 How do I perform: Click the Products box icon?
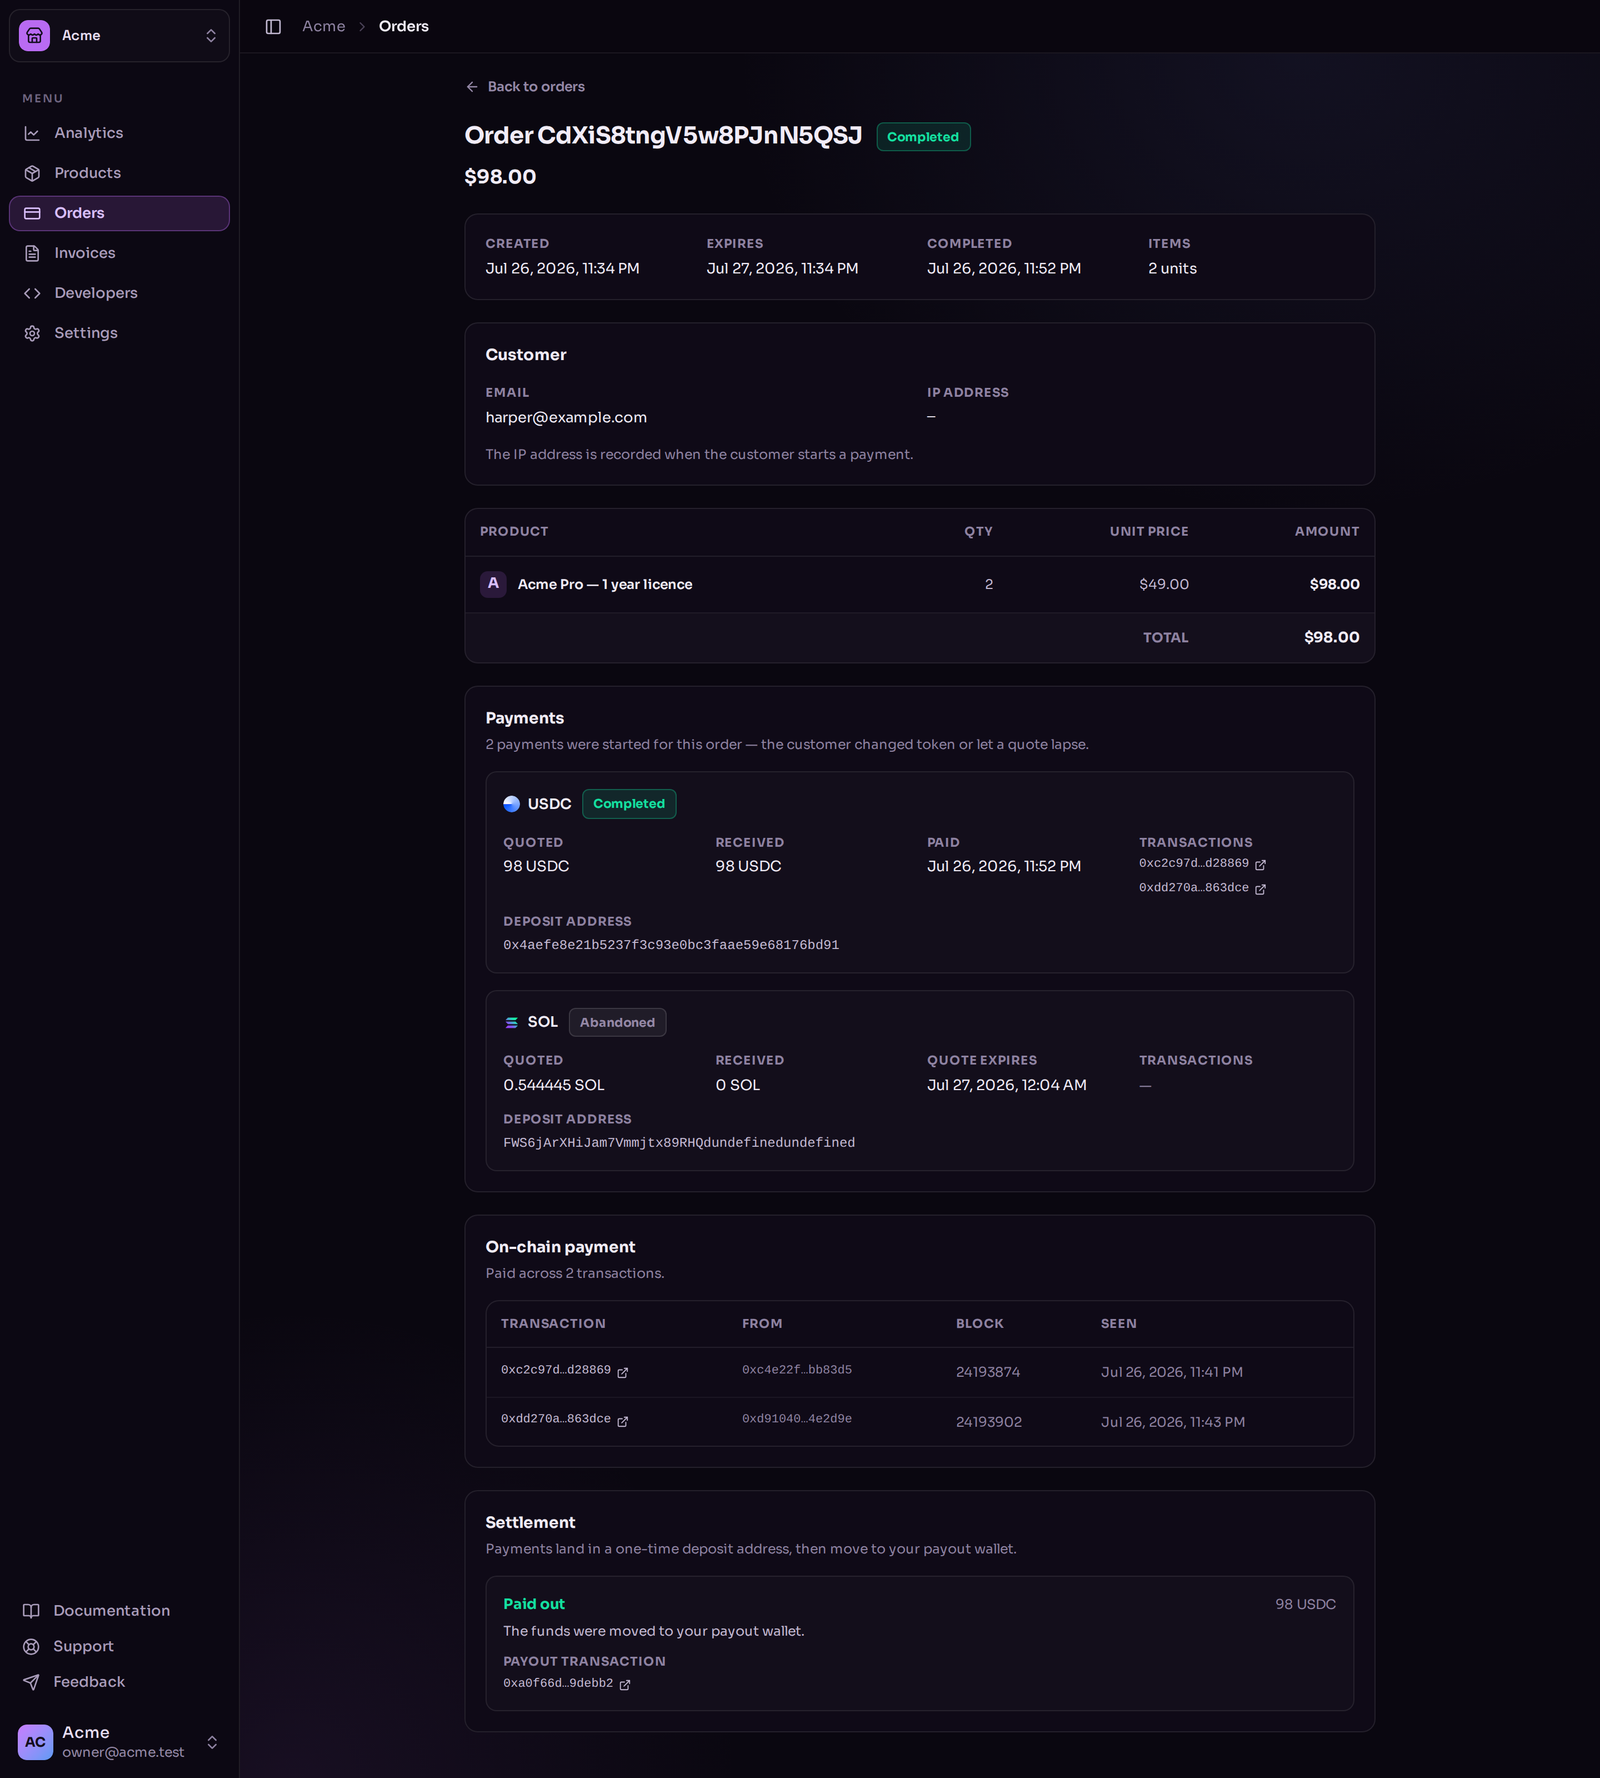(x=32, y=173)
